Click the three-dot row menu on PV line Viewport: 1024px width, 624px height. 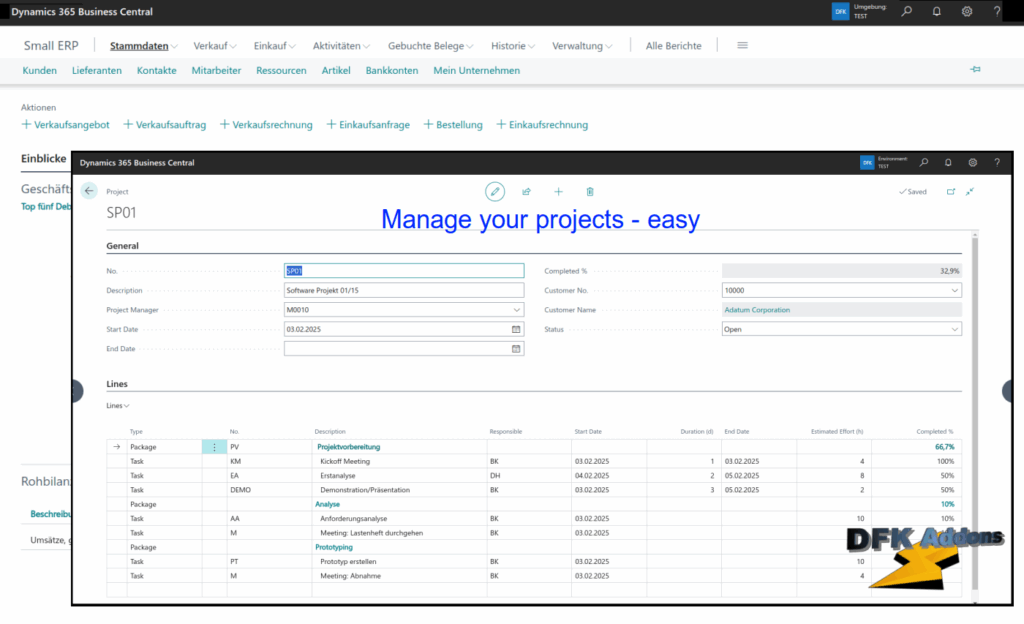214,447
